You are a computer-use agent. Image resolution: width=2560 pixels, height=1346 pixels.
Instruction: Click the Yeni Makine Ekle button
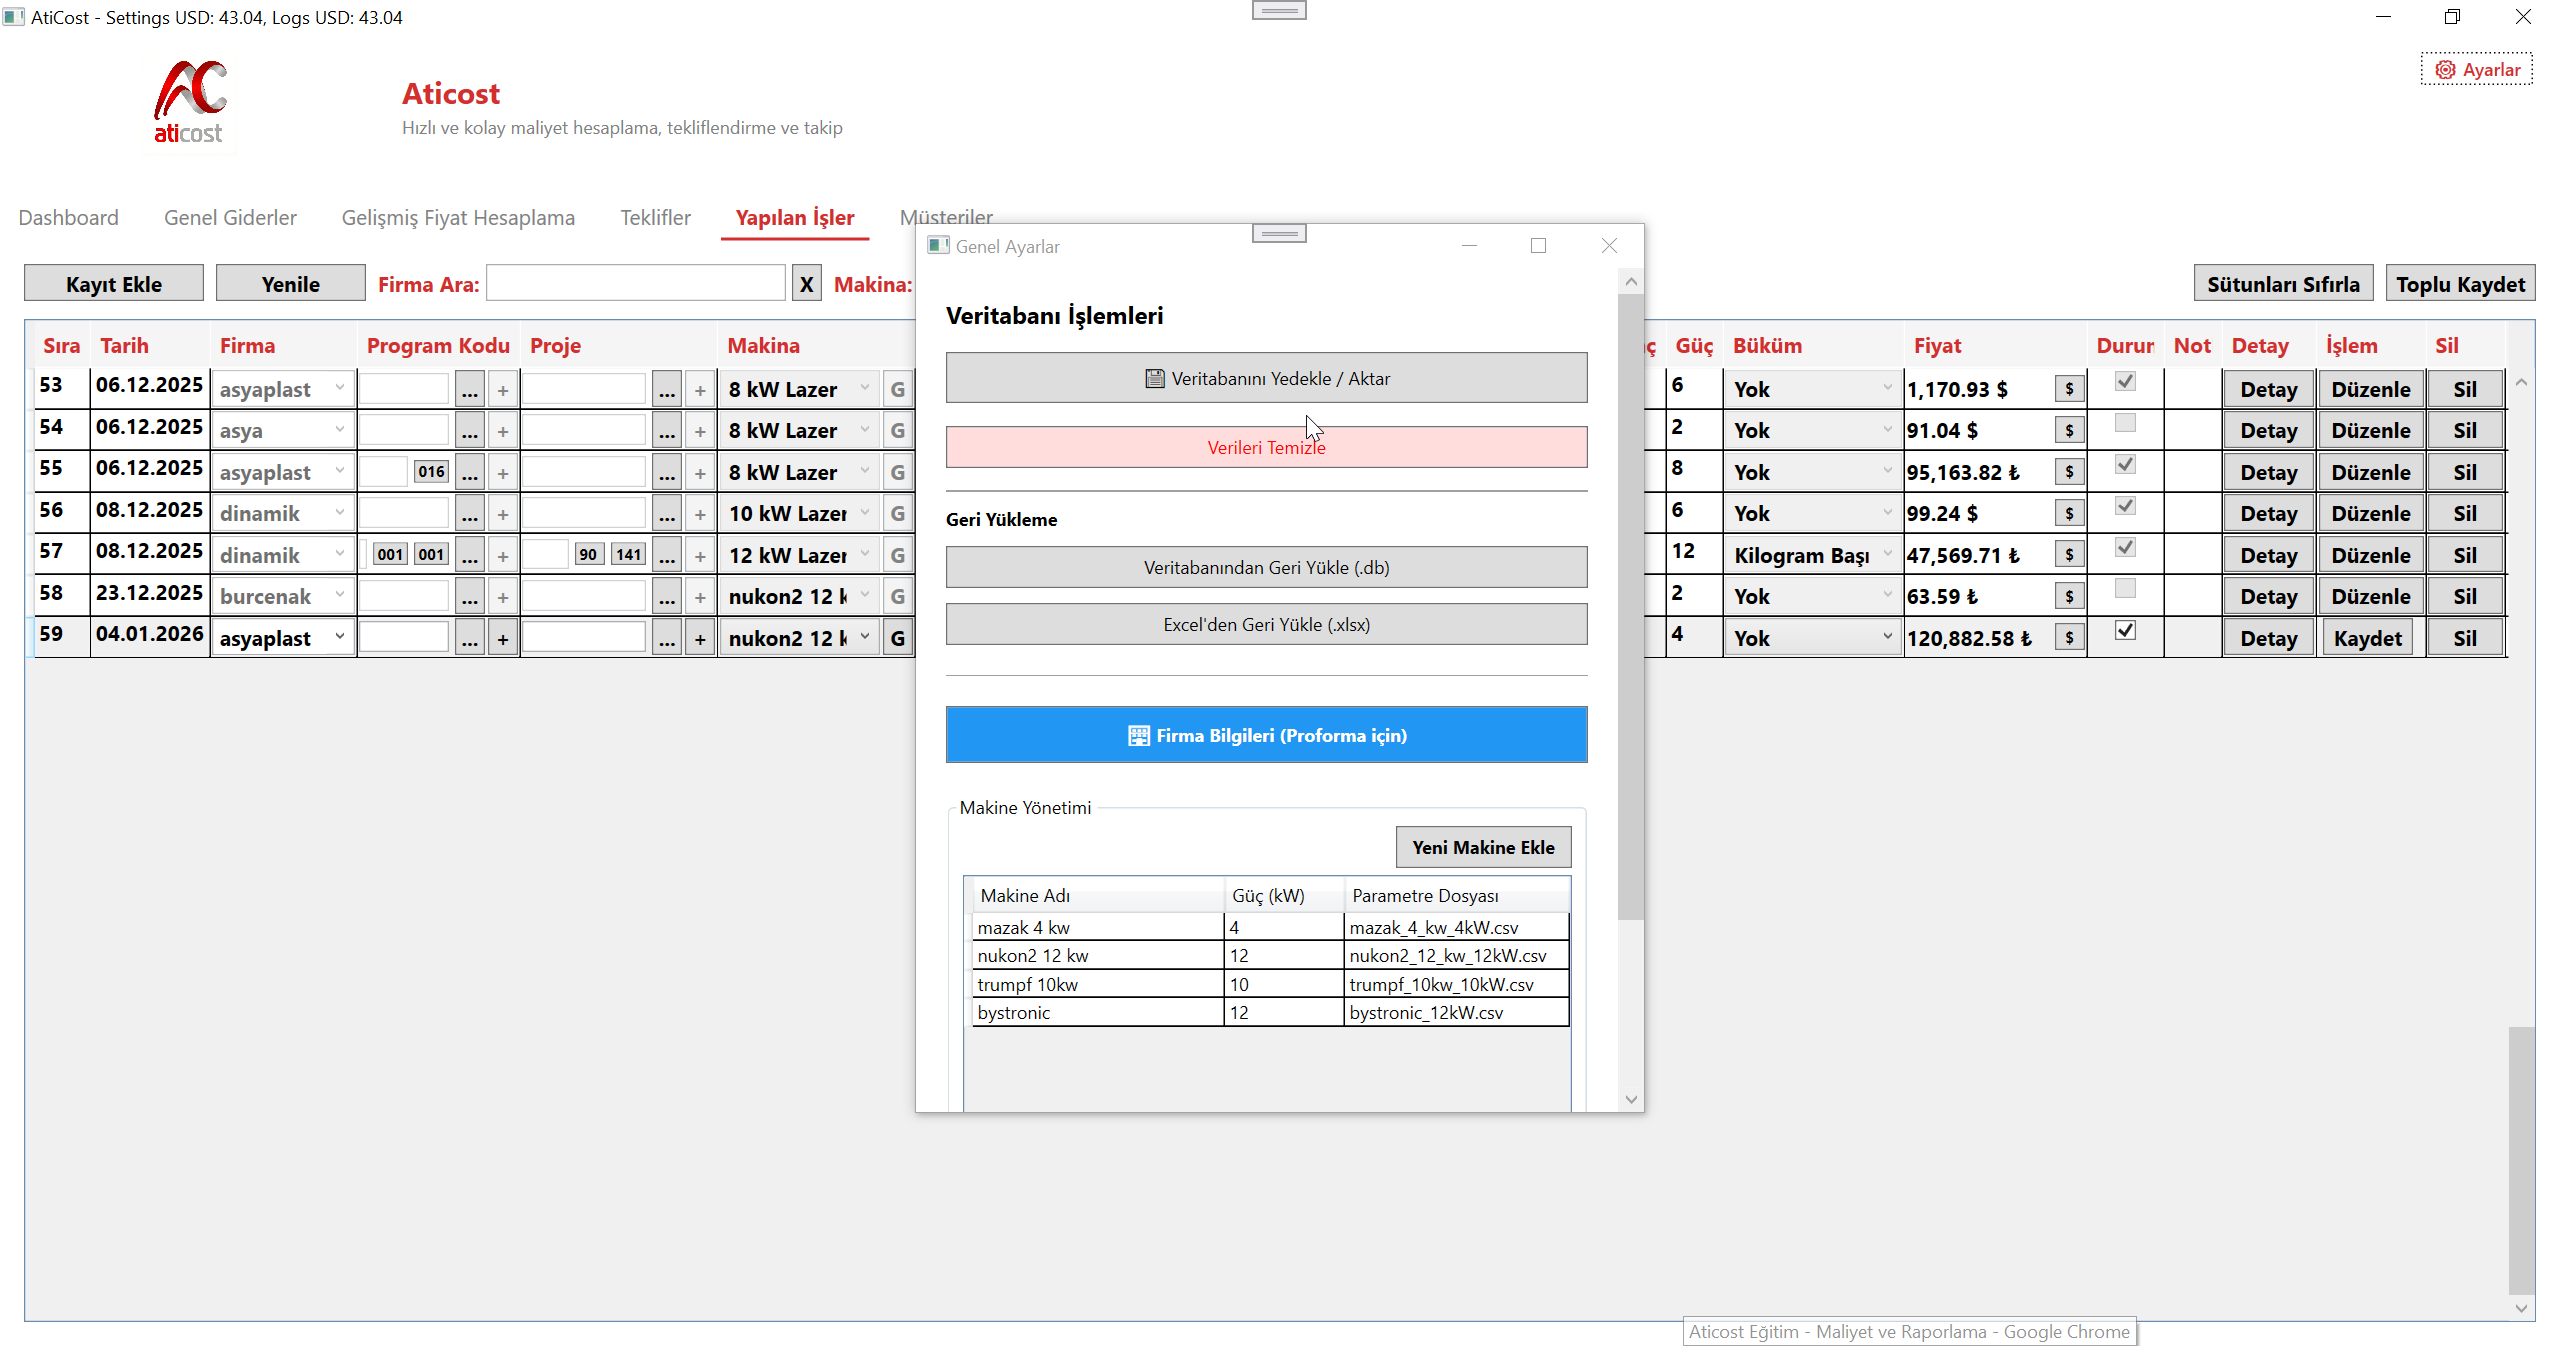1482,847
